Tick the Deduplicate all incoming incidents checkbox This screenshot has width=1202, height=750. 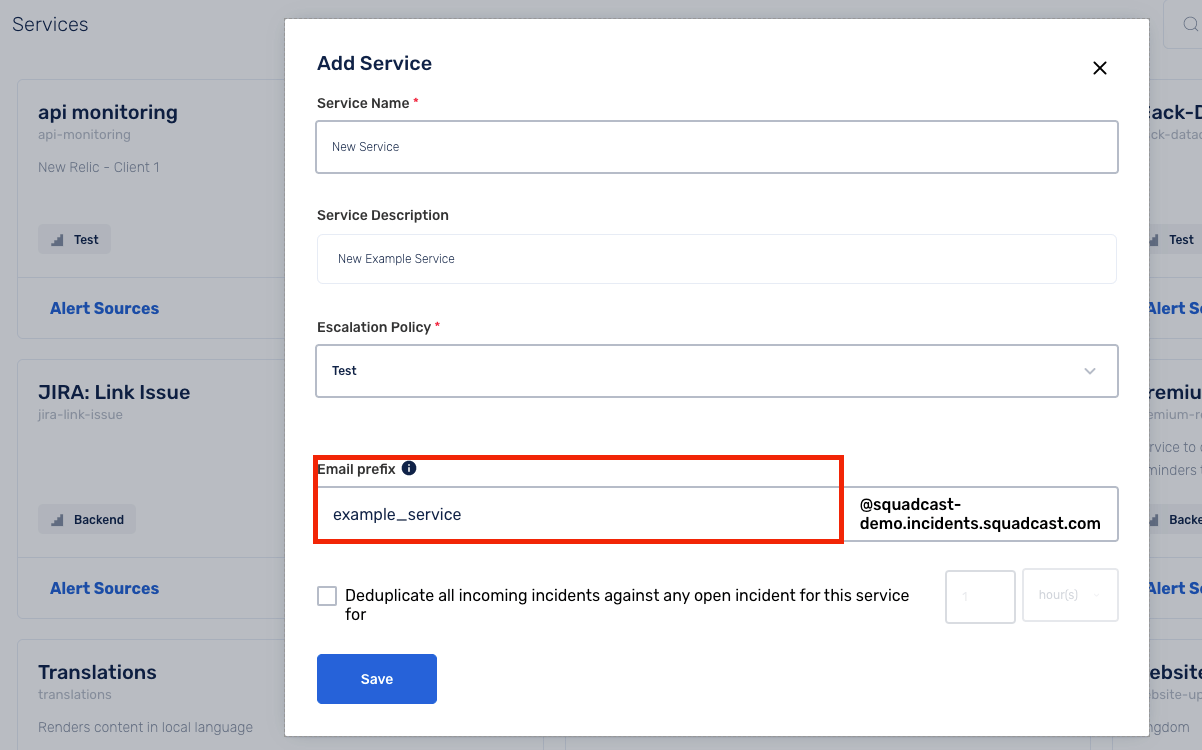click(x=327, y=596)
